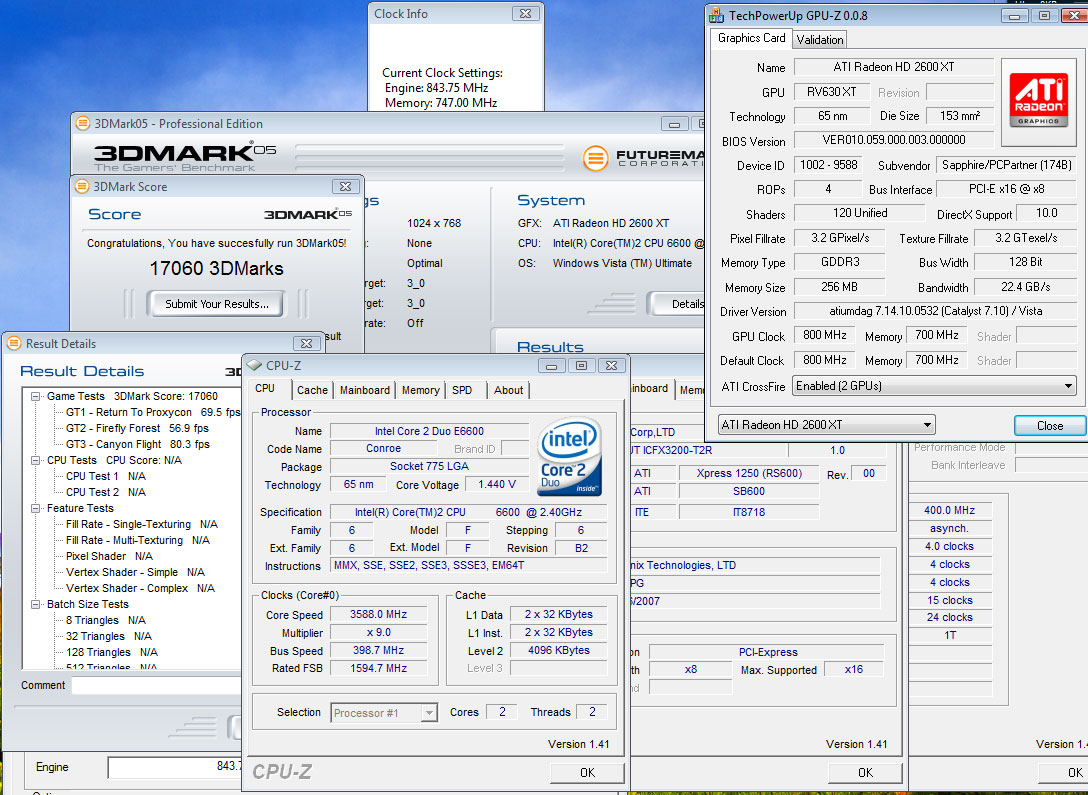Click OK in the Mainboard CPU-Z window
Viewport: 1088px width, 795px height.
865,772
